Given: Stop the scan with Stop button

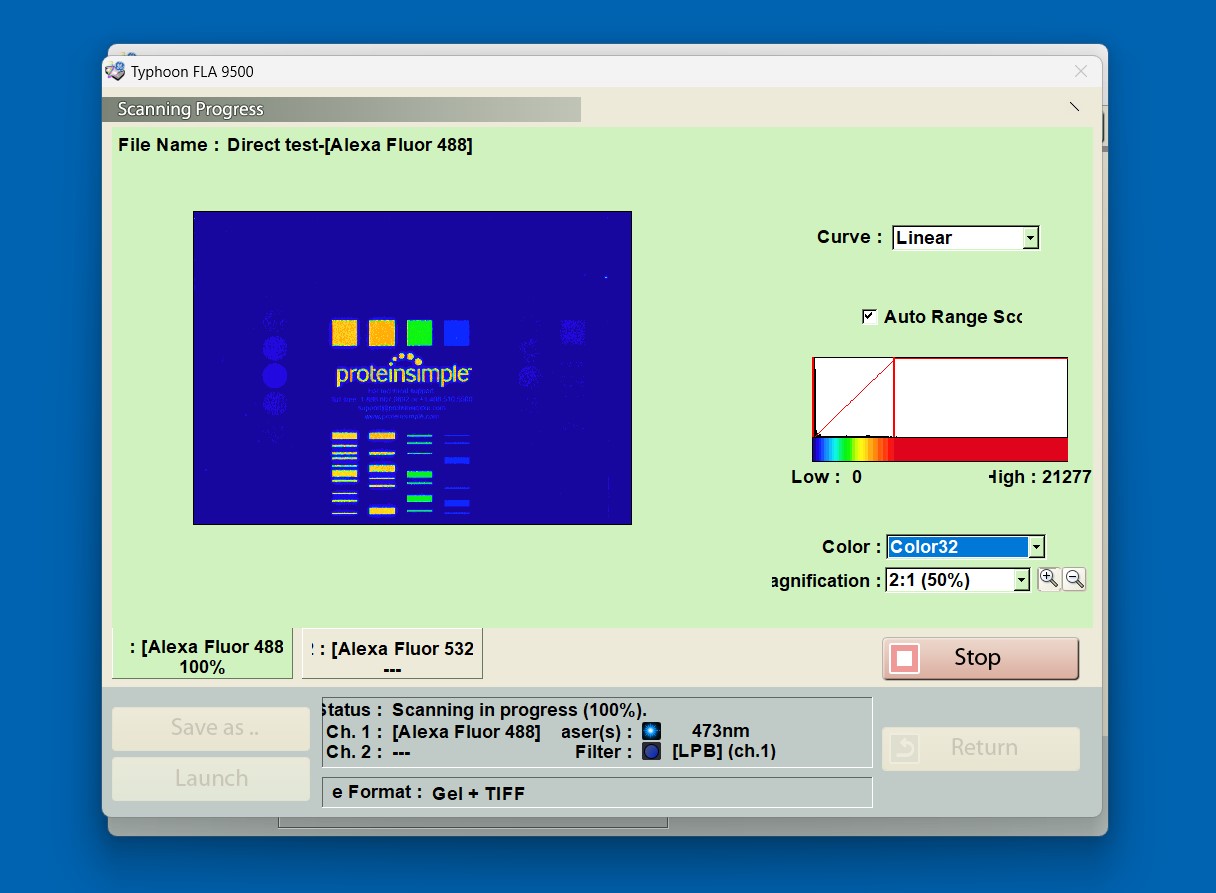Looking at the screenshot, I should pyautogui.click(x=980, y=658).
